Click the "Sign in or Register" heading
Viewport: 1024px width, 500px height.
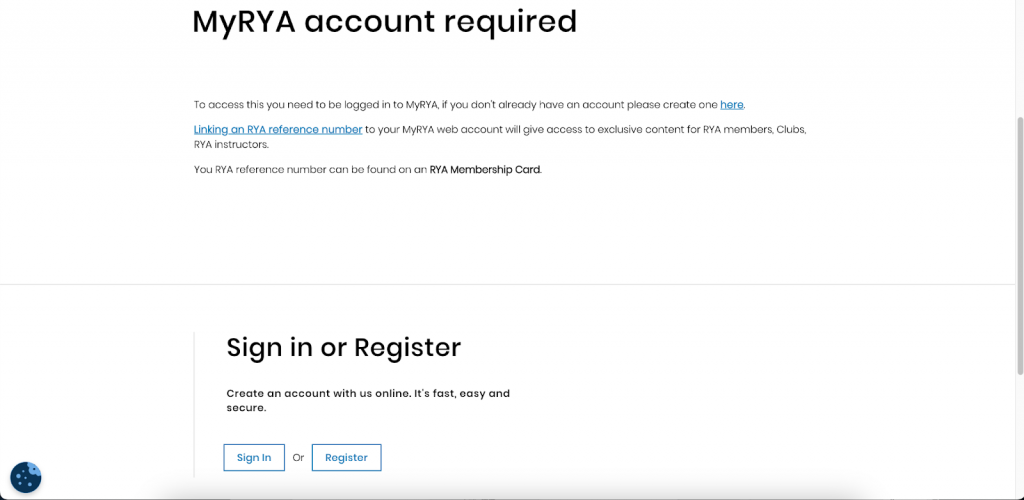[x=343, y=347]
